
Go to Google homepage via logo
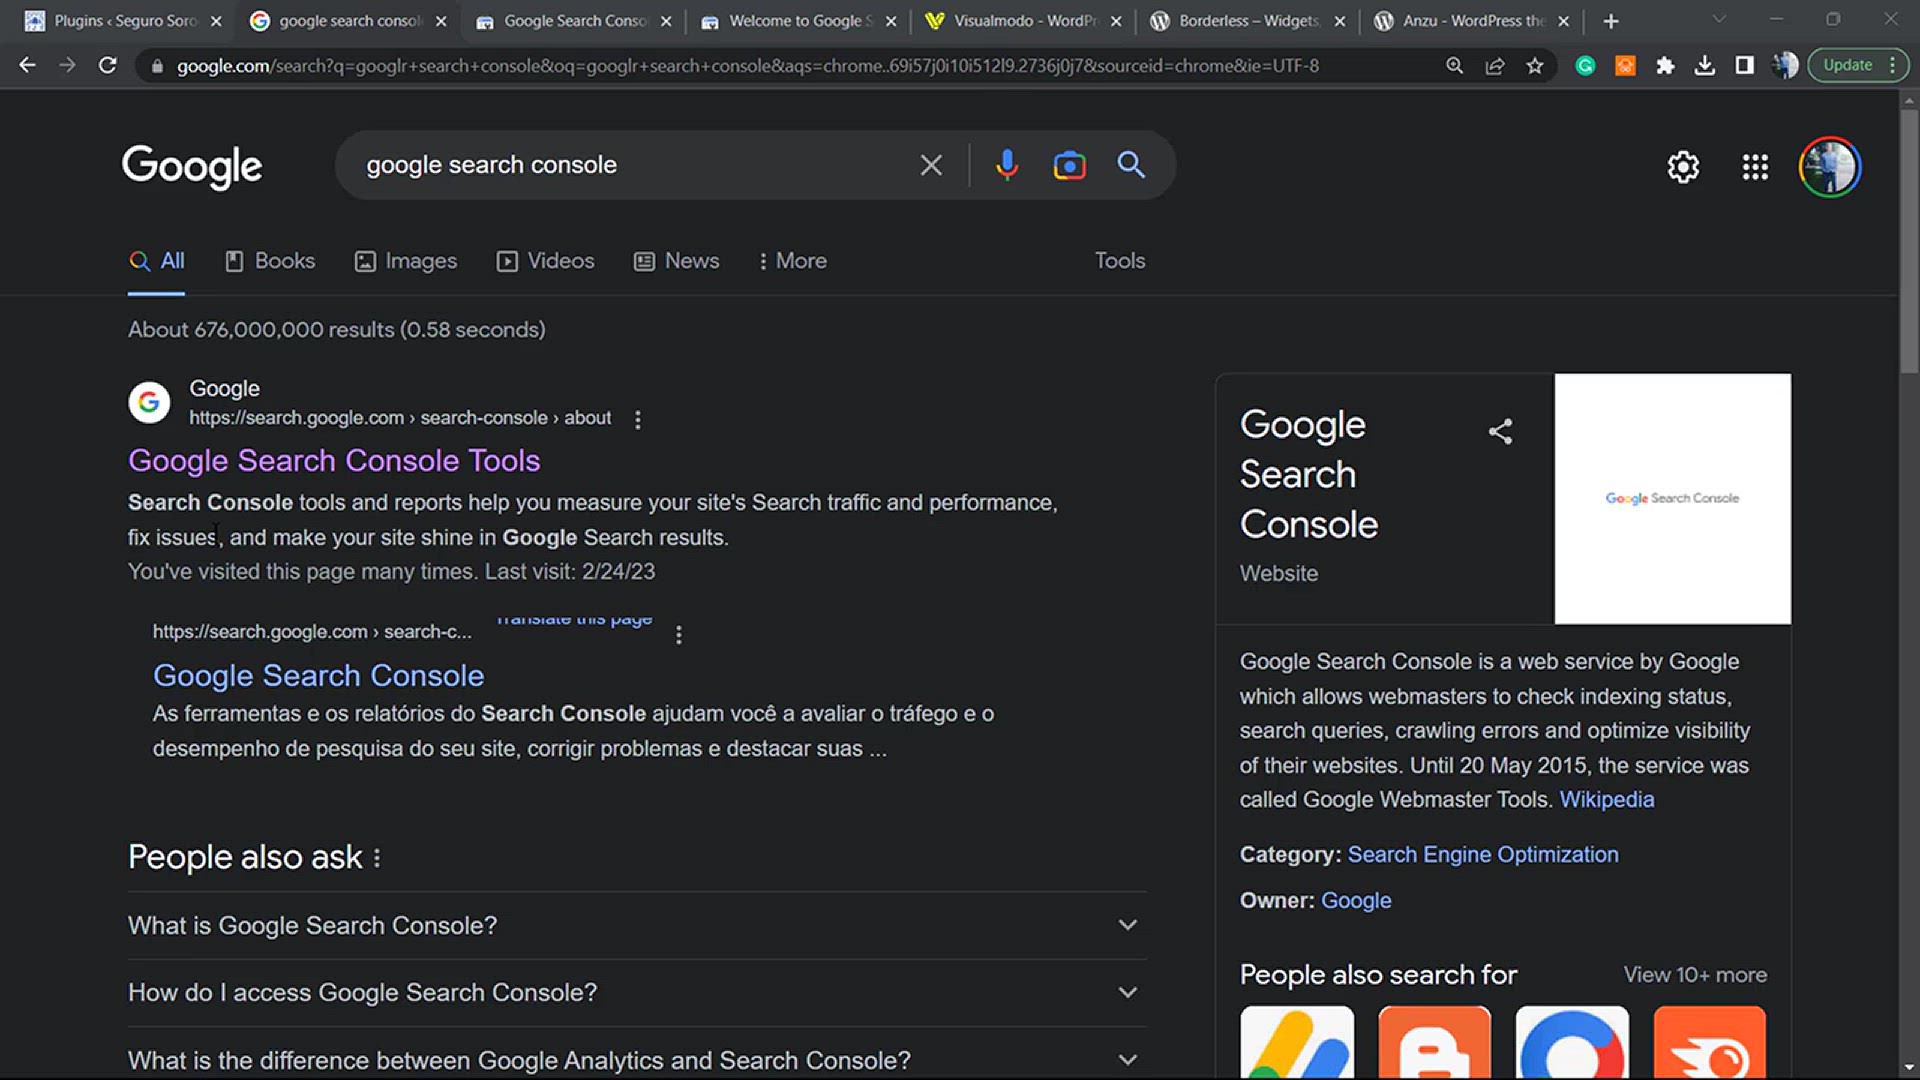pos(192,167)
